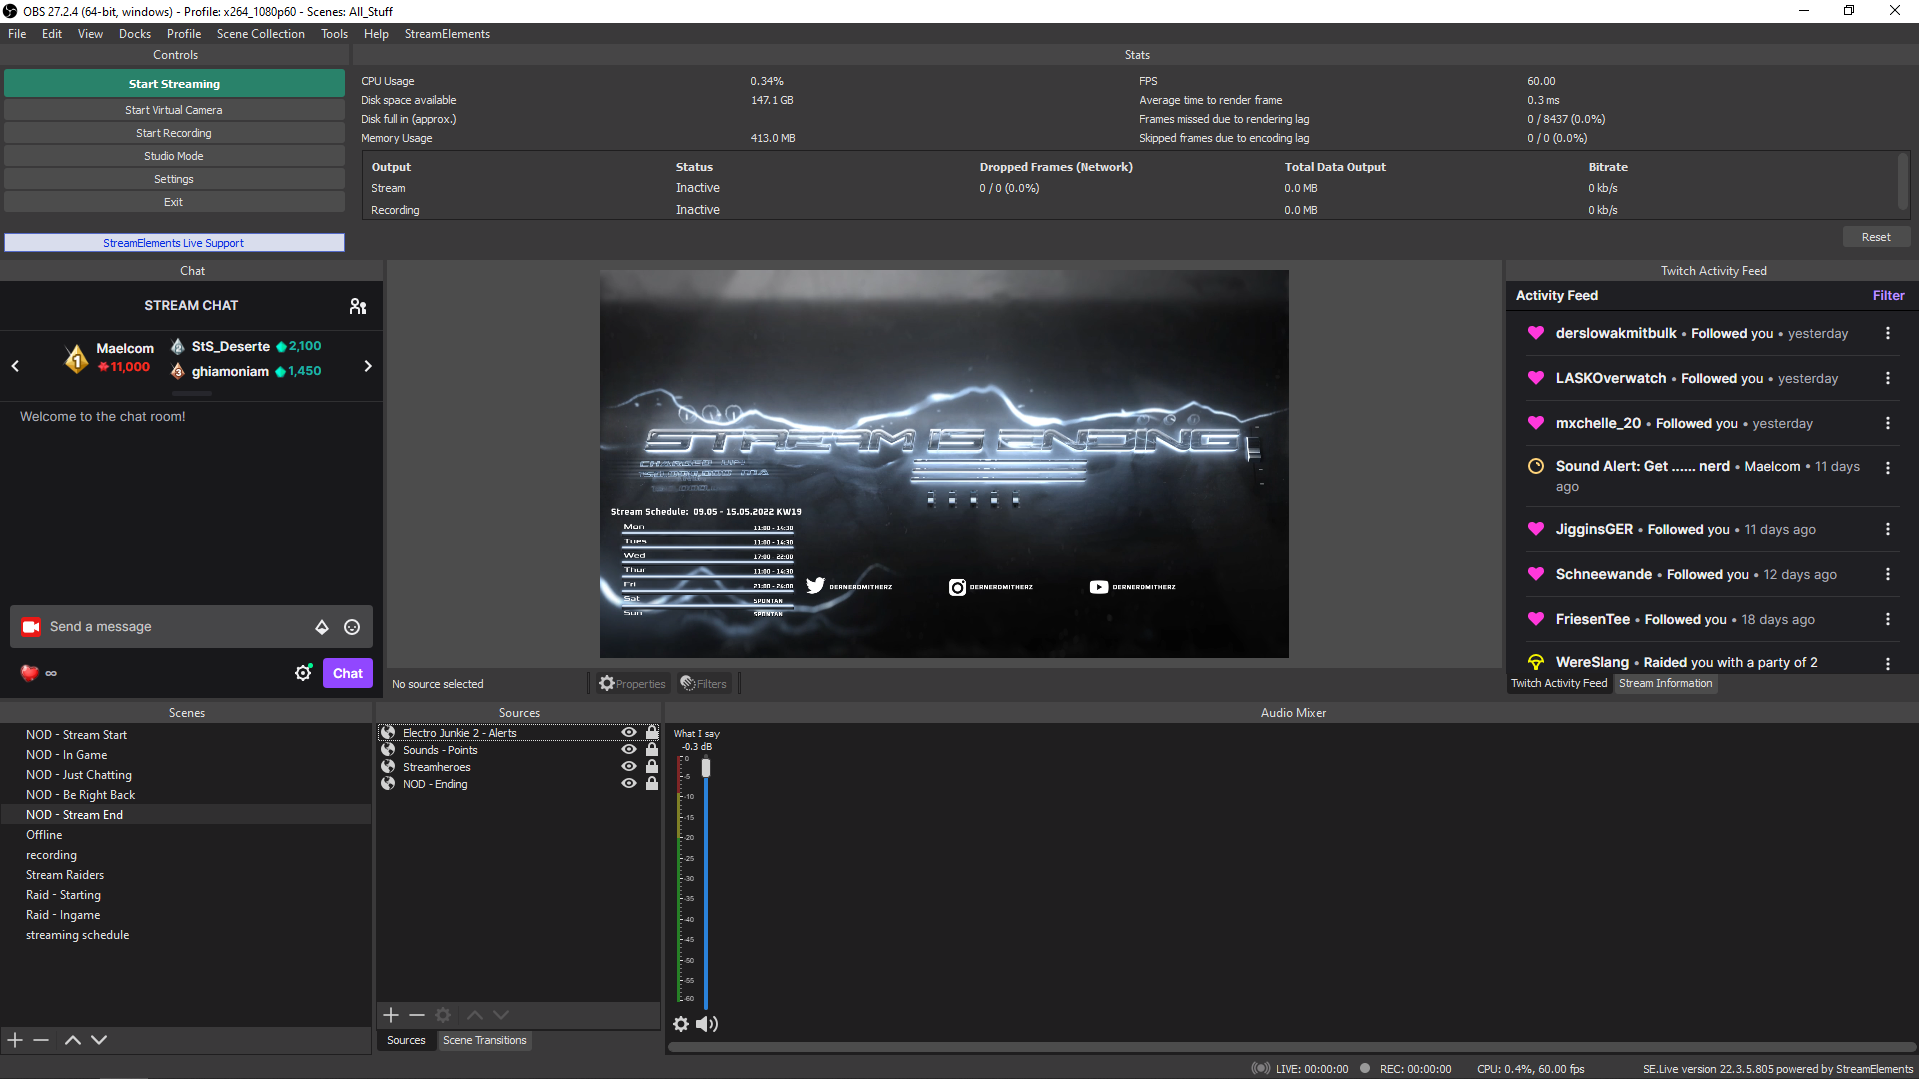Hide the Sounds - Points source

point(629,750)
